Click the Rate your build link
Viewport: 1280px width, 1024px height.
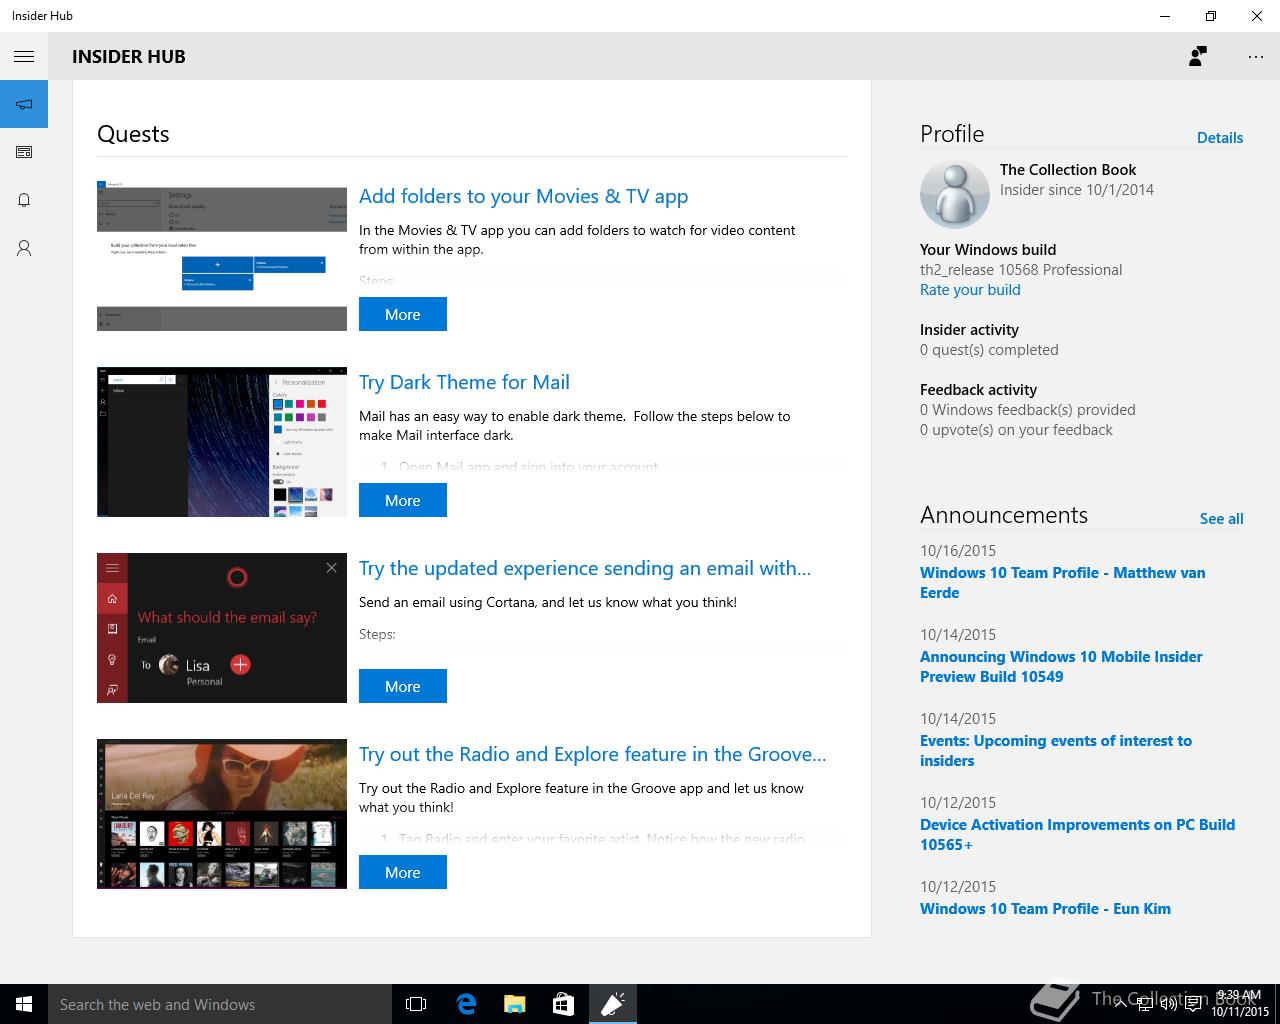pyautogui.click(x=970, y=290)
